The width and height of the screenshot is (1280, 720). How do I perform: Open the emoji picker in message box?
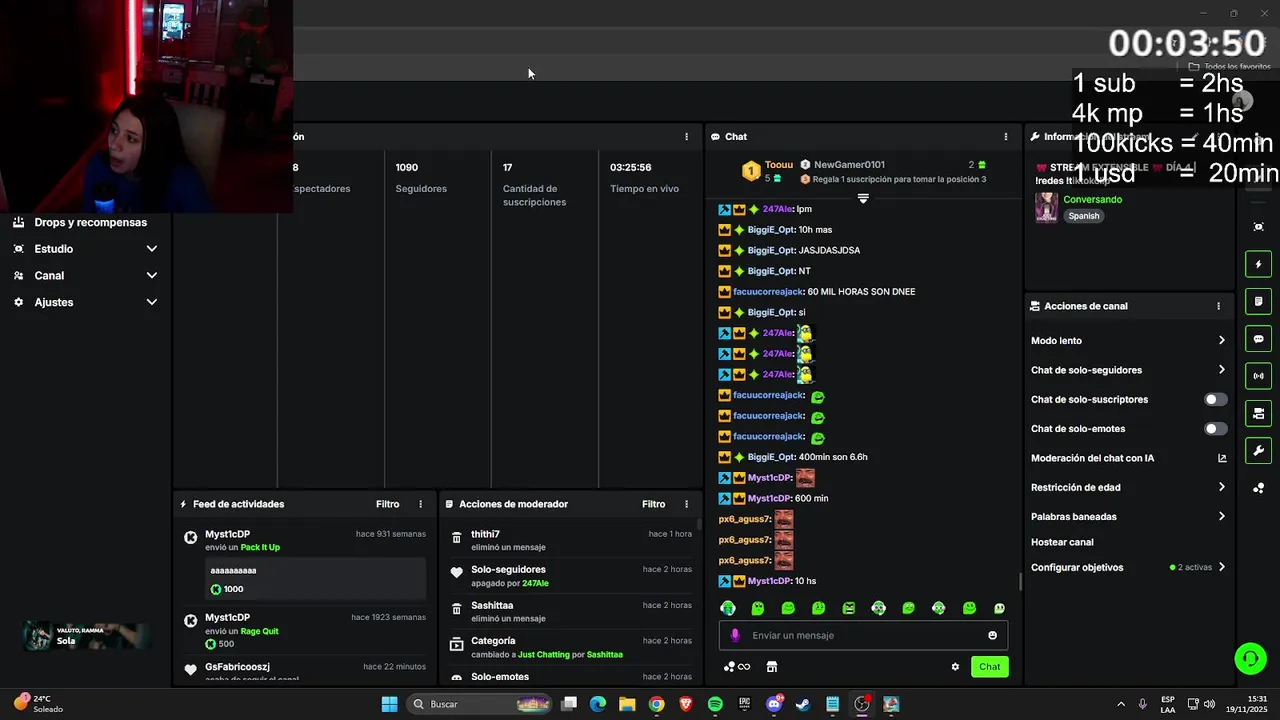tap(992, 635)
